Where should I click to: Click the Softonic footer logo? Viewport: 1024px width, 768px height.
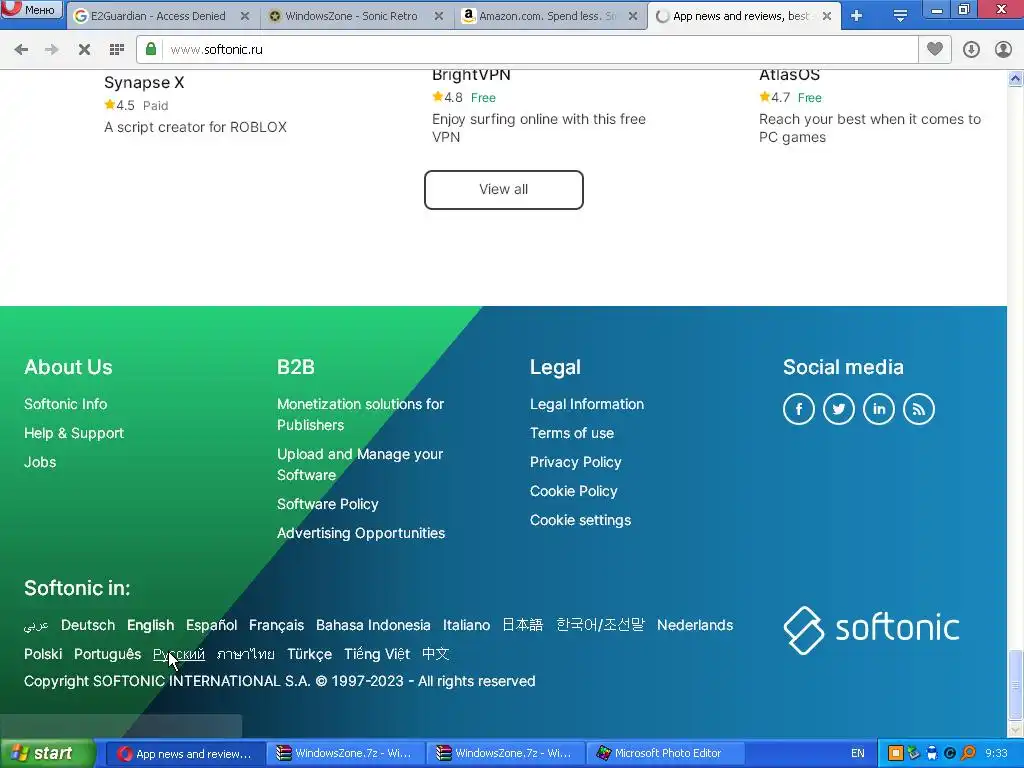tap(871, 630)
